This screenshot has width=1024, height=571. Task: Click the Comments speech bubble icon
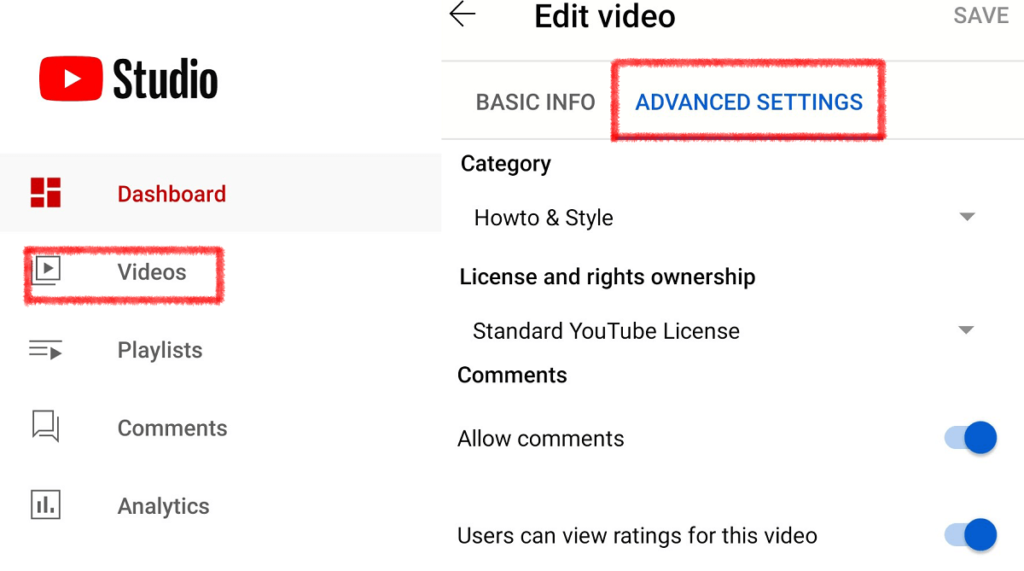click(x=46, y=426)
